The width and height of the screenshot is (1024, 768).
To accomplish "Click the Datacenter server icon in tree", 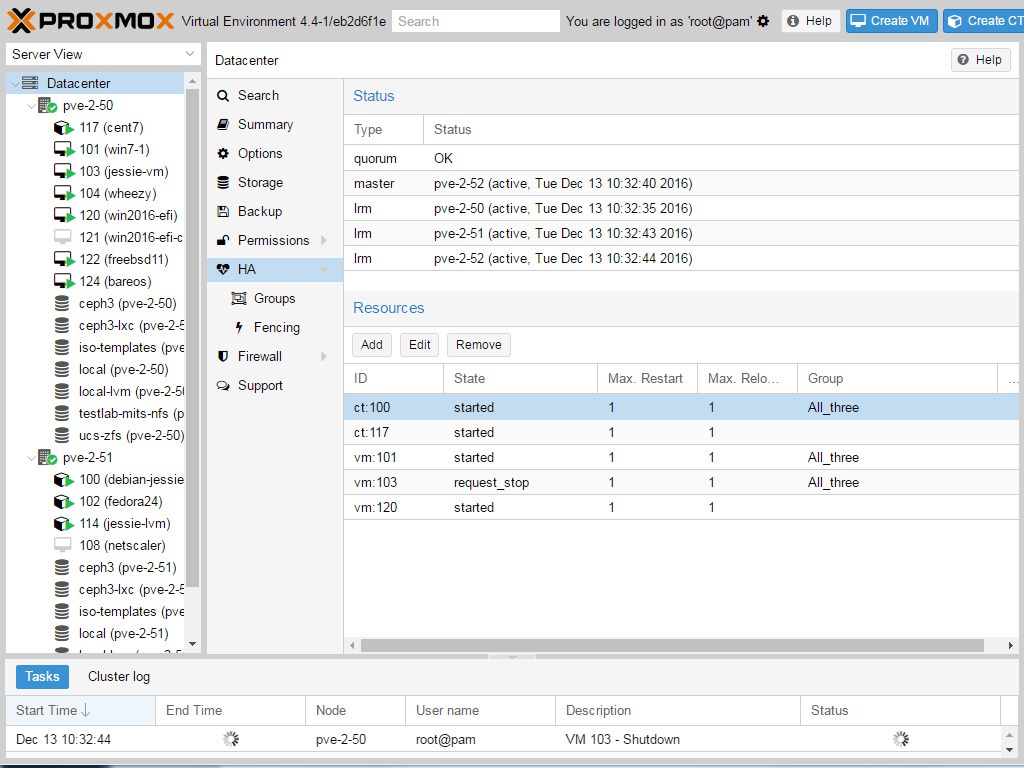I will point(30,83).
